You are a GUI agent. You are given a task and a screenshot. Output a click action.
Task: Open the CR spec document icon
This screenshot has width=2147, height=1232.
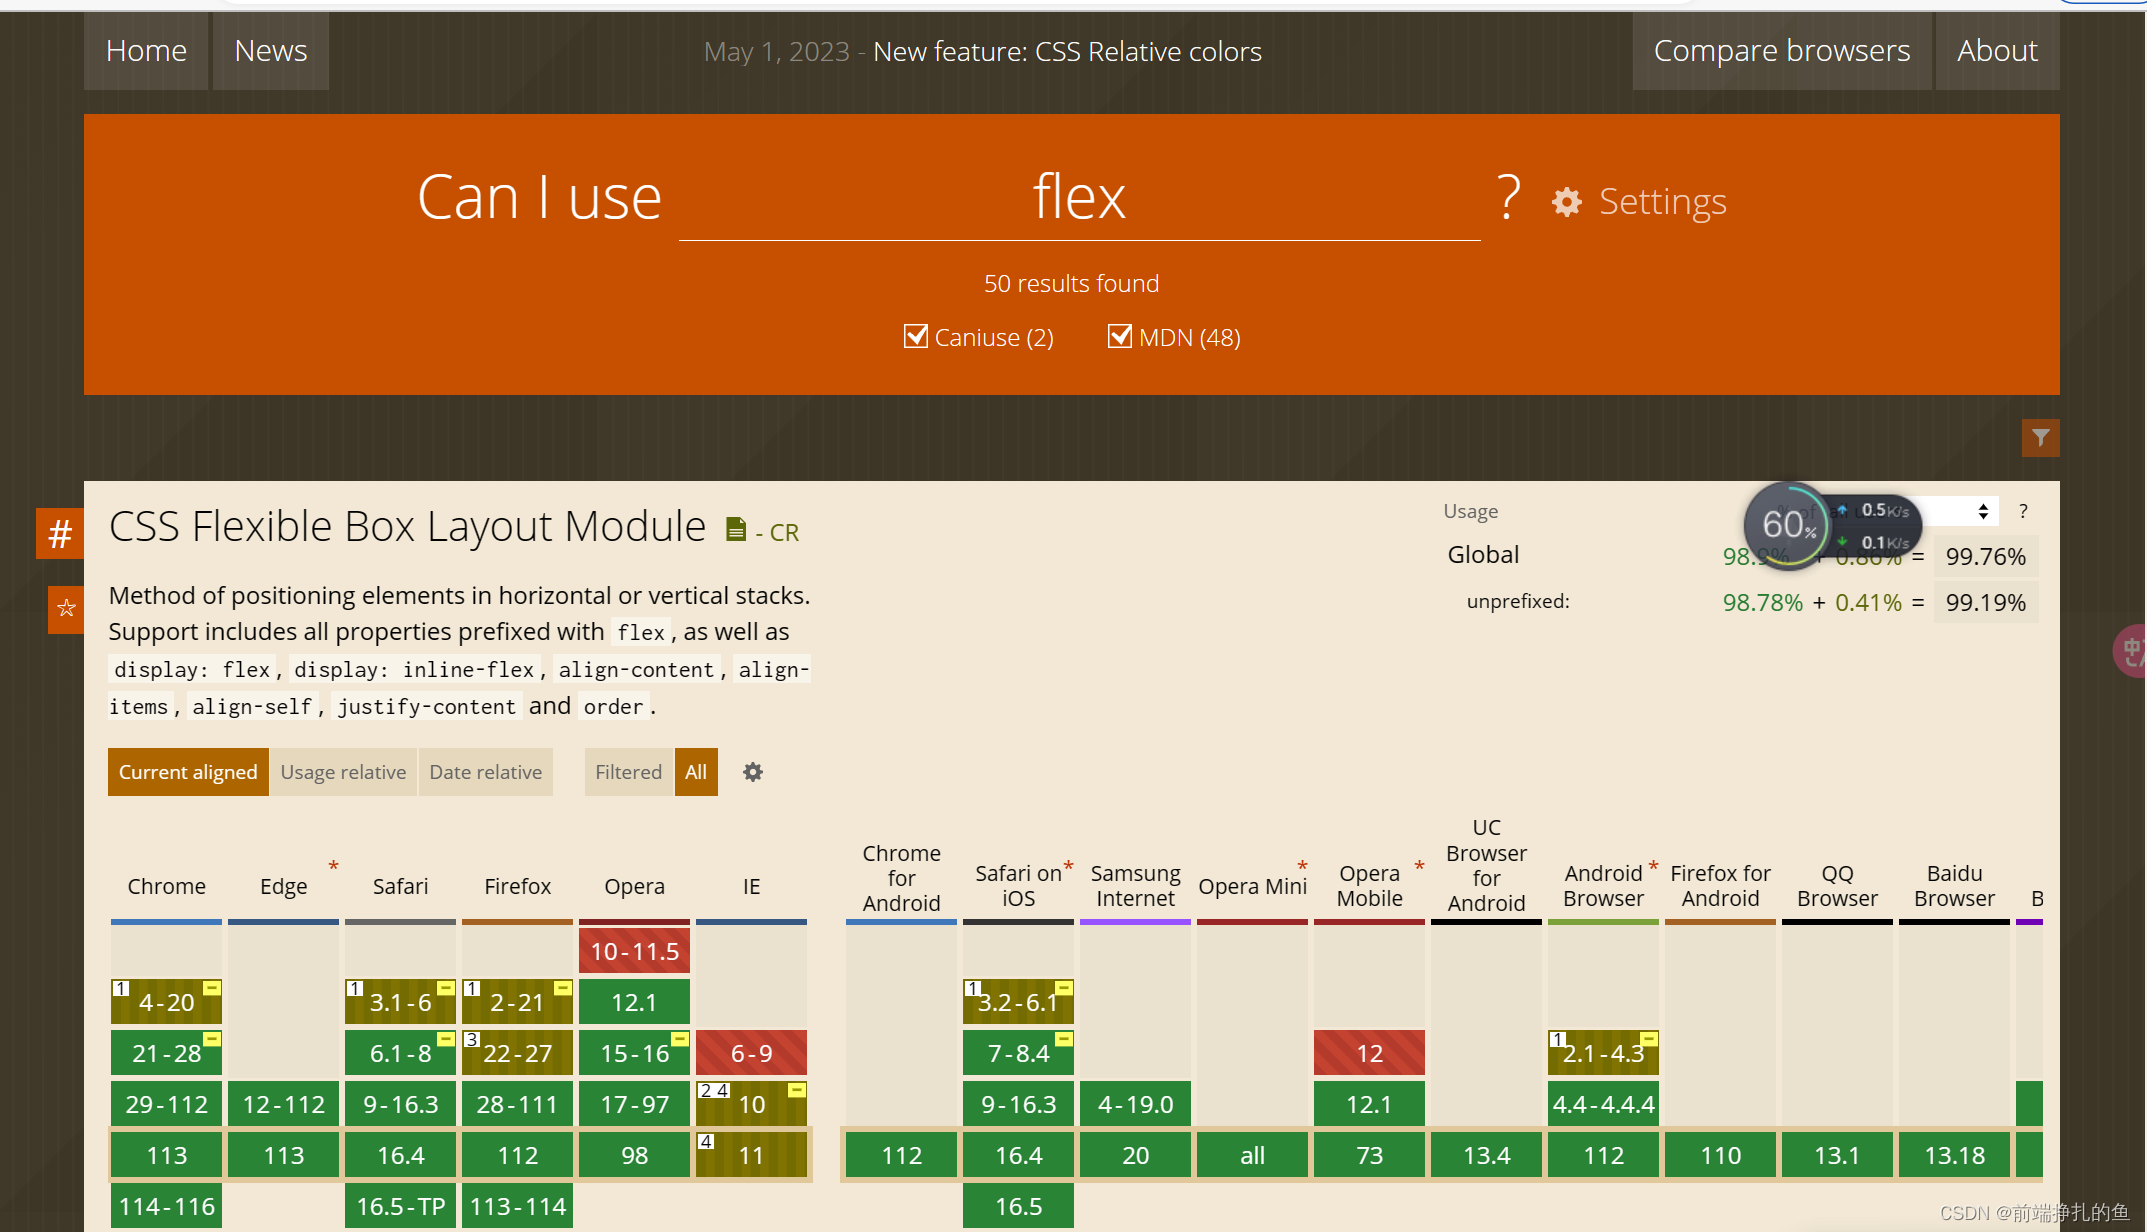(x=736, y=529)
